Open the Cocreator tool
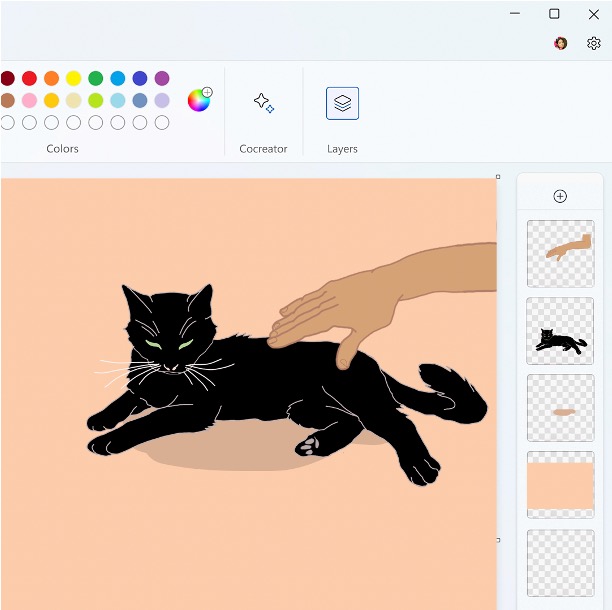This screenshot has height=610, width=612. [x=264, y=103]
